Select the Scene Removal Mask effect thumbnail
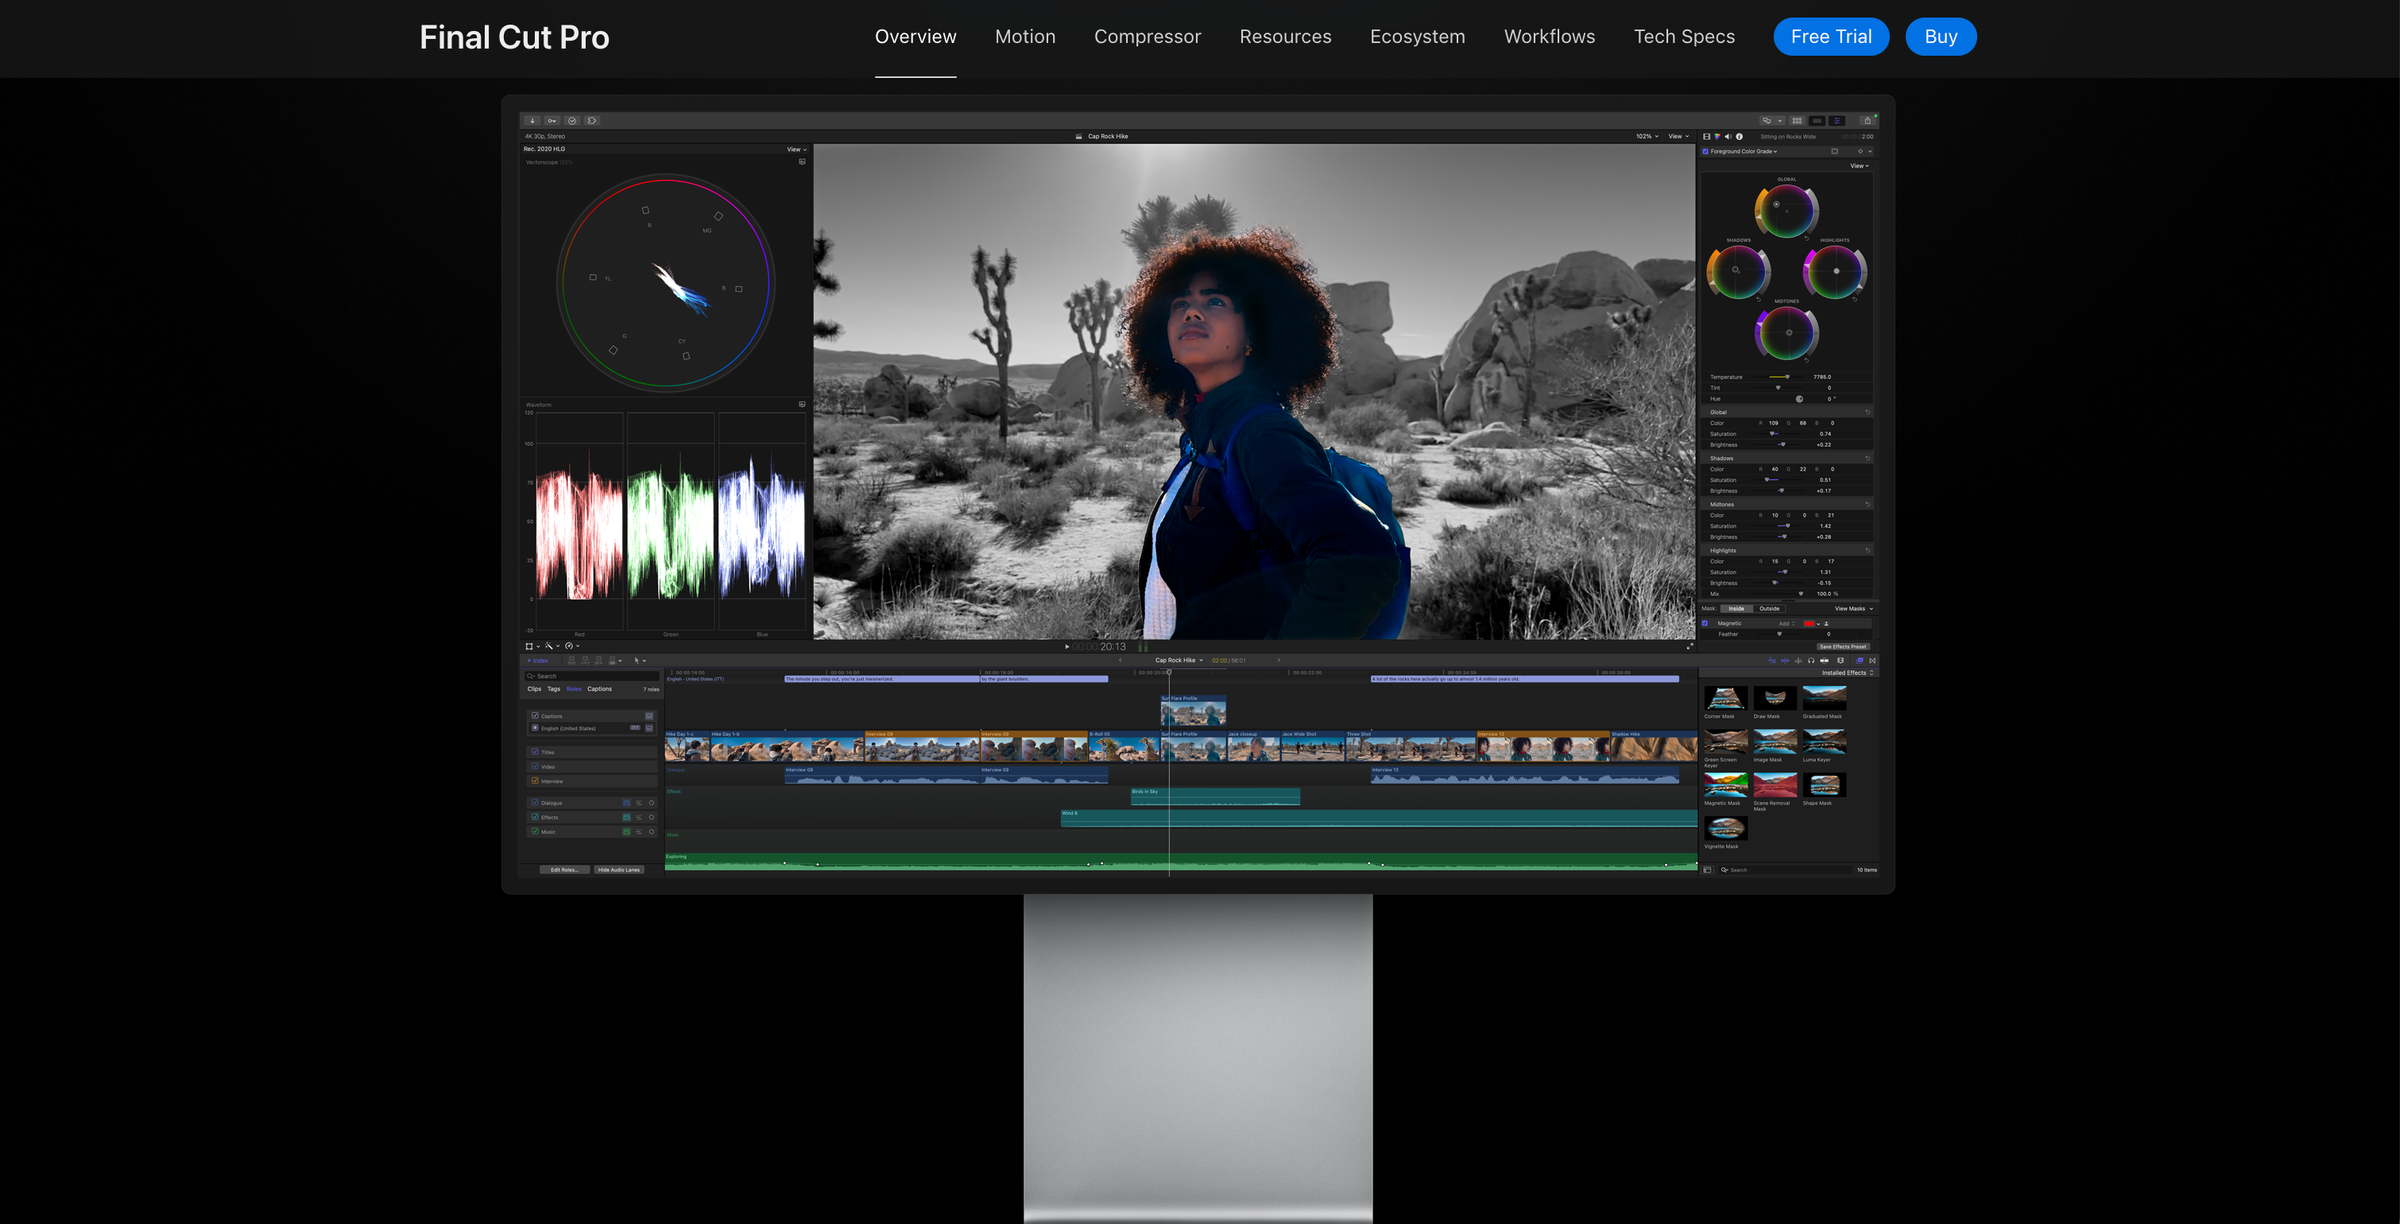2400x1224 pixels. tap(1775, 785)
